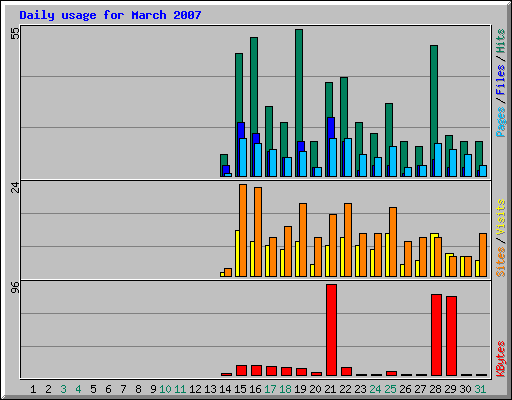
Task: Click the Pages axis label
Action: (500, 122)
